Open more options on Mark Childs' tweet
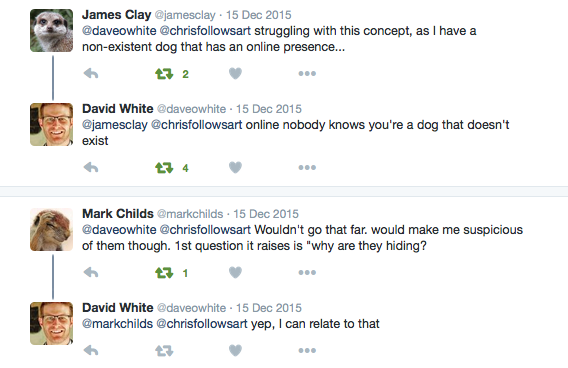This screenshot has width=568, height=368. (307, 272)
